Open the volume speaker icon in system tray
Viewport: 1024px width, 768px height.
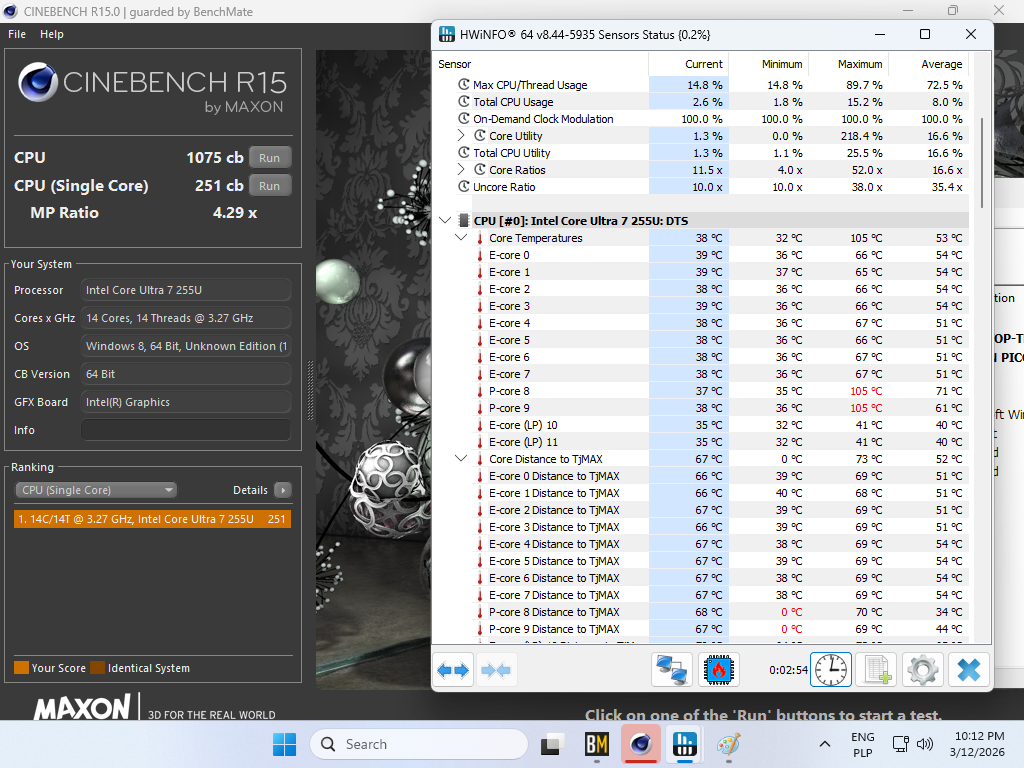(925, 744)
